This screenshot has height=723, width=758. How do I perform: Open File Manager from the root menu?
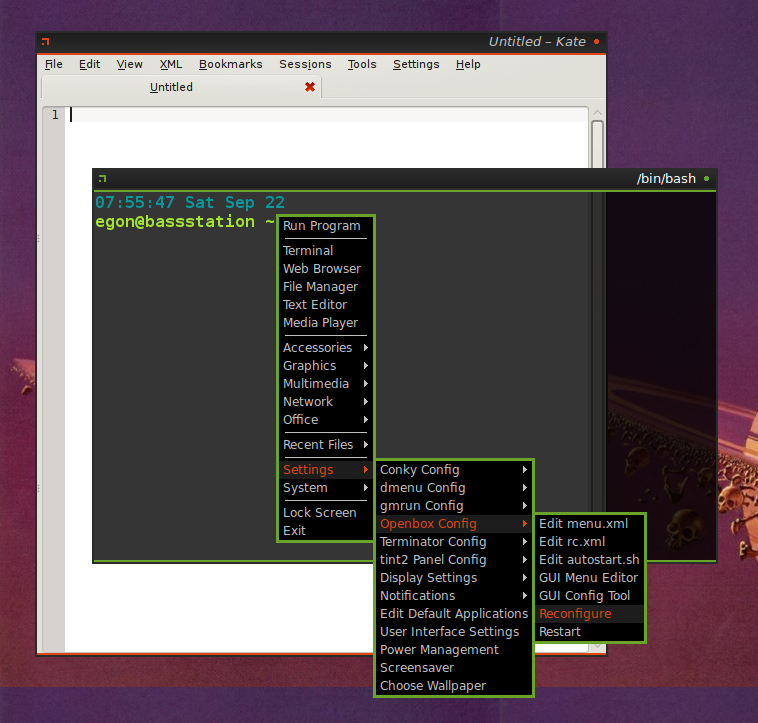tap(325, 287)
